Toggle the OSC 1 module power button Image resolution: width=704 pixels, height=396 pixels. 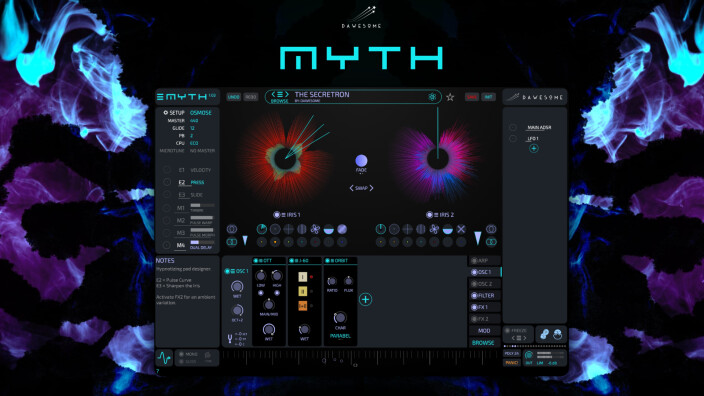pos(227,271)
